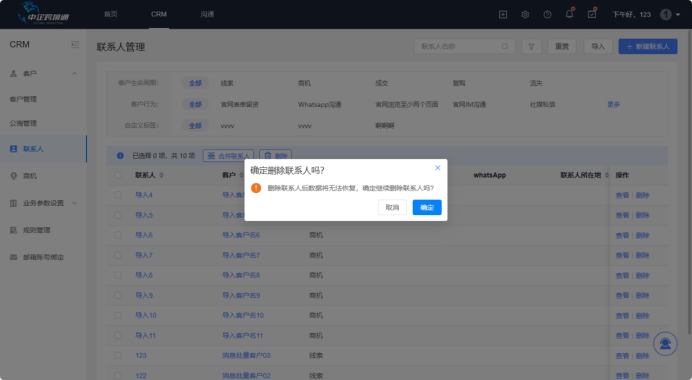Filter behavior by Whatsapp沟通
Viewport: 692px width, 380px height.
(x=320, y=105)
